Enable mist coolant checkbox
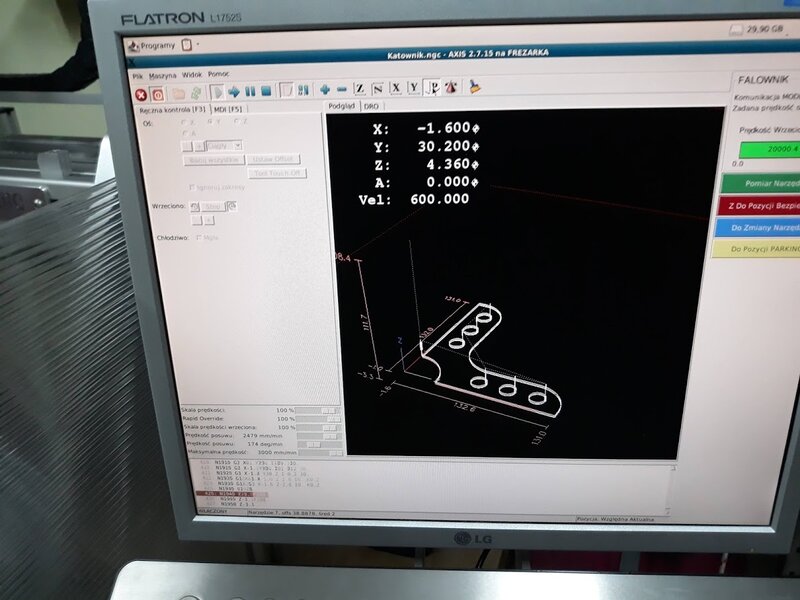This screenshot has height=600, width=800. tap(199, 238)
